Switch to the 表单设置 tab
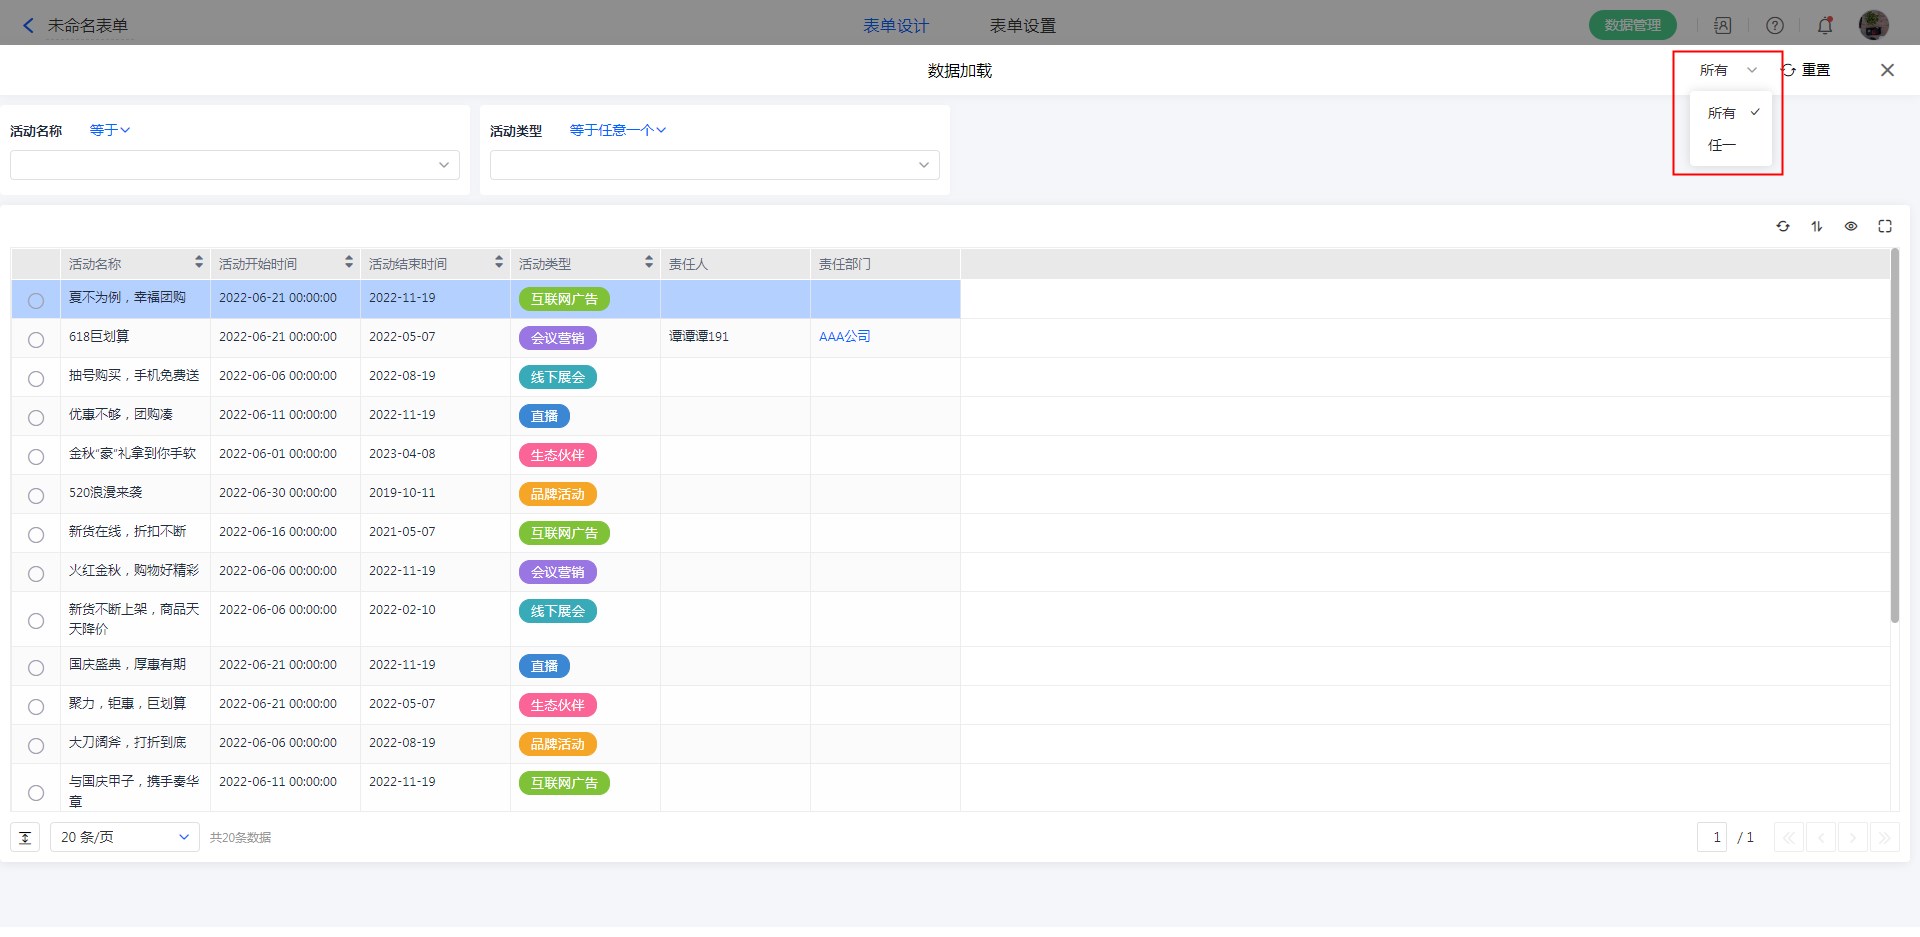 point(1022,26)
